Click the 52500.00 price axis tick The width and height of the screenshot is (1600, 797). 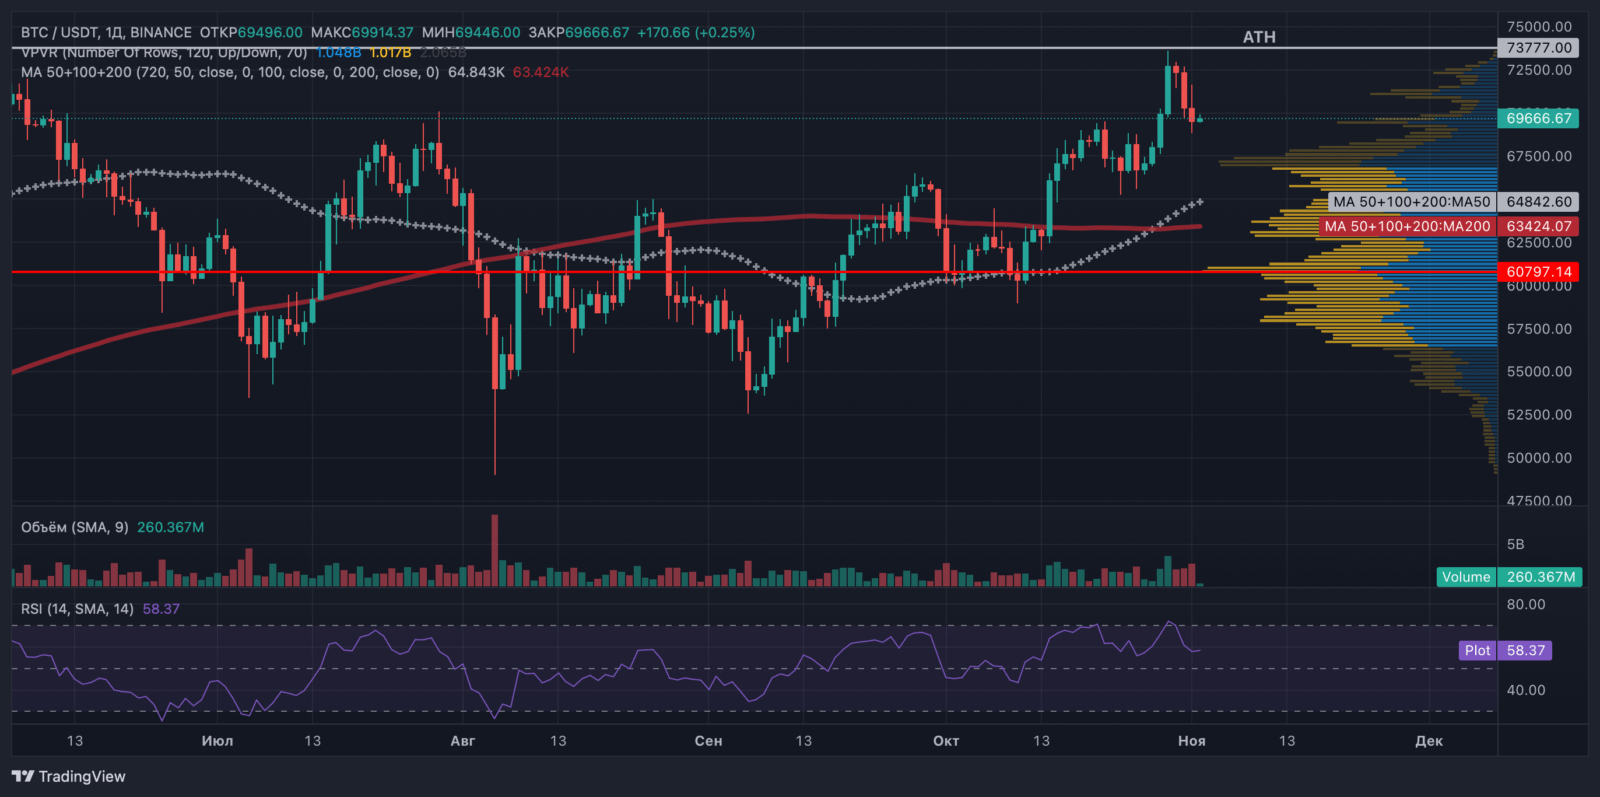1539,415
